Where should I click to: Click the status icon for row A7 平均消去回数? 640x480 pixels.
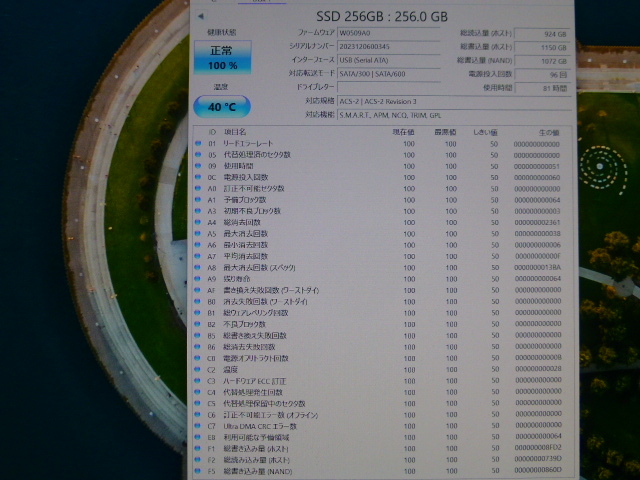[198, 256]
